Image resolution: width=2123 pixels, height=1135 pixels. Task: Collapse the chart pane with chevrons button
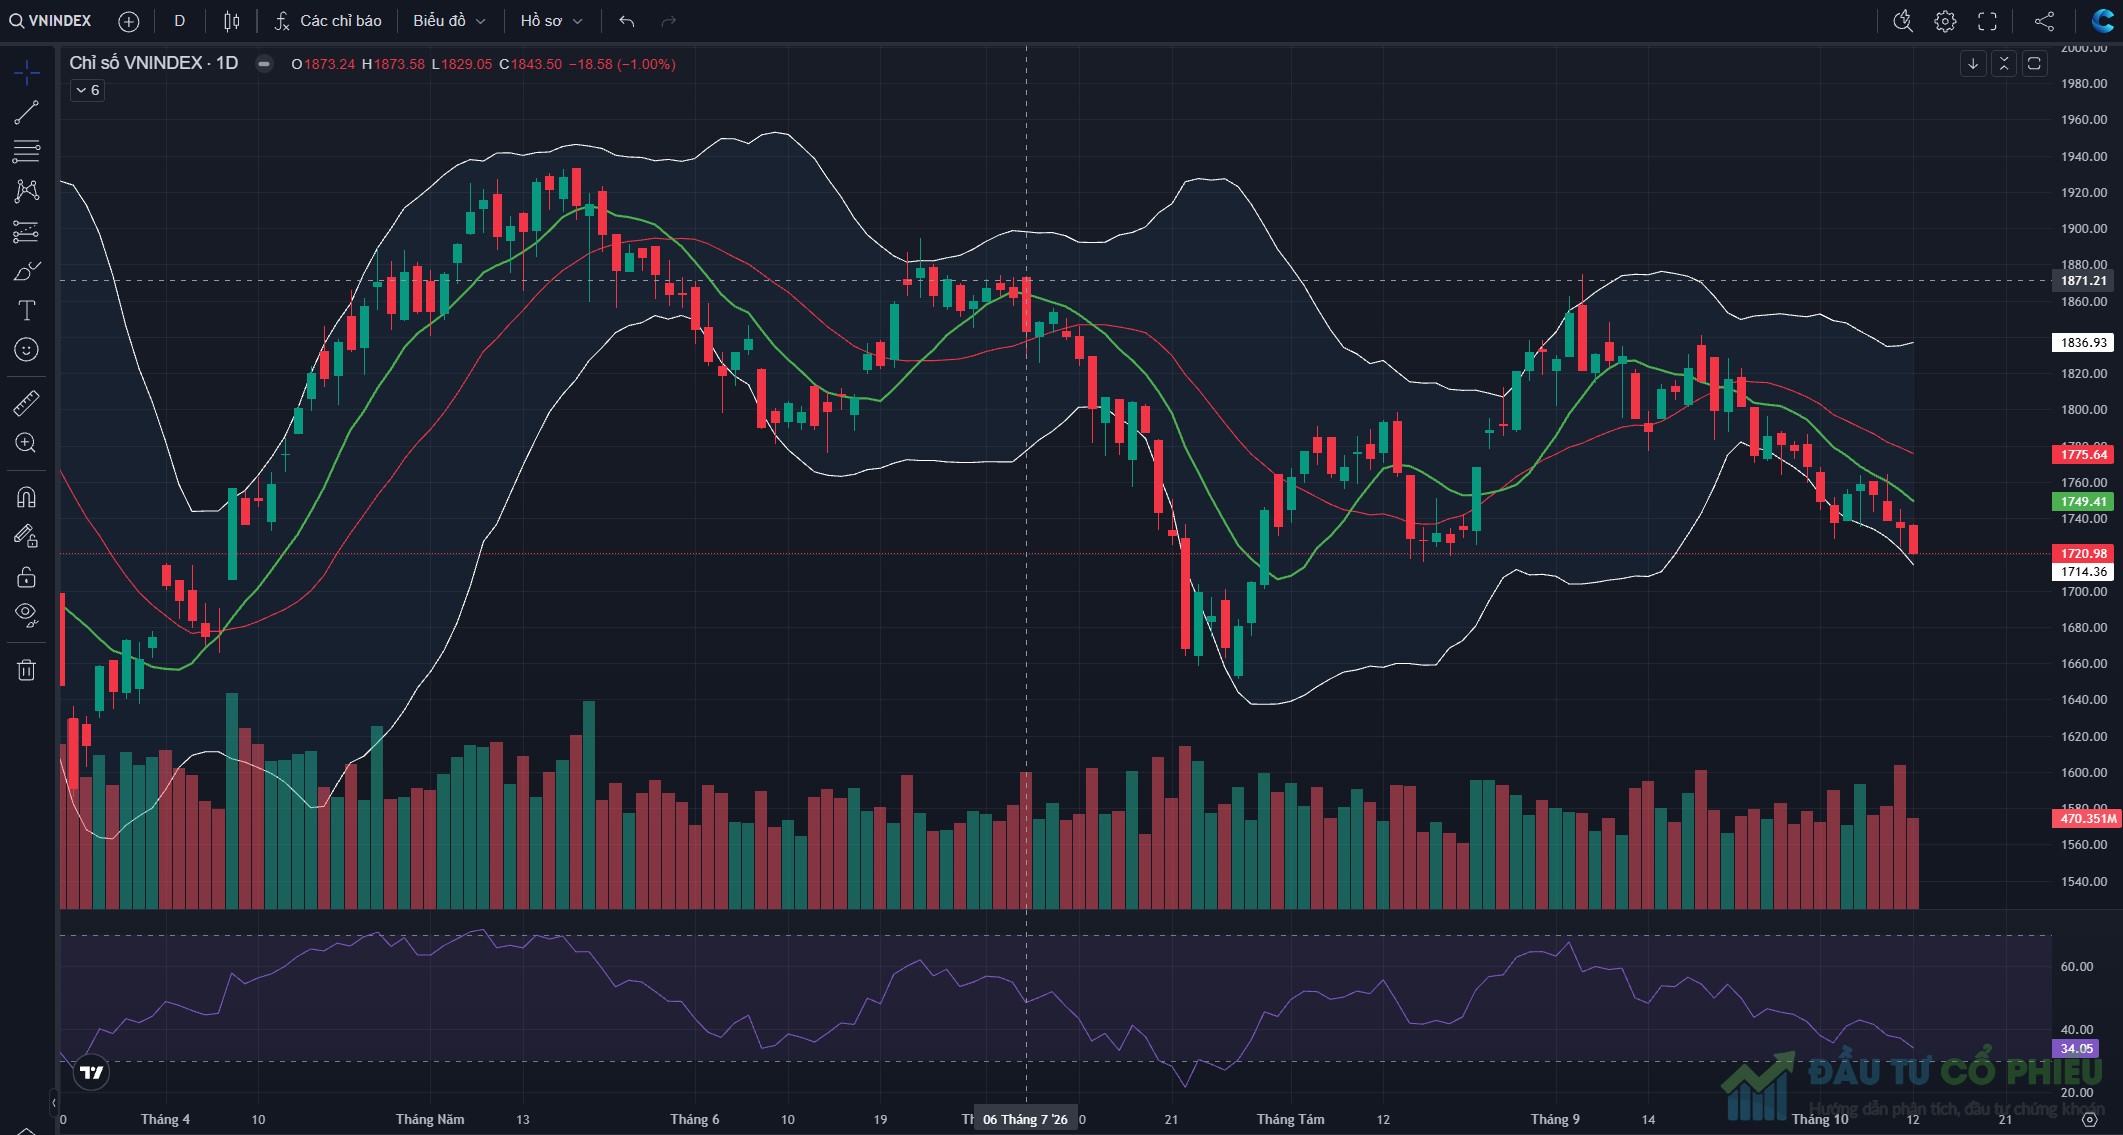pyautogui.click(x=2004, y=64)
